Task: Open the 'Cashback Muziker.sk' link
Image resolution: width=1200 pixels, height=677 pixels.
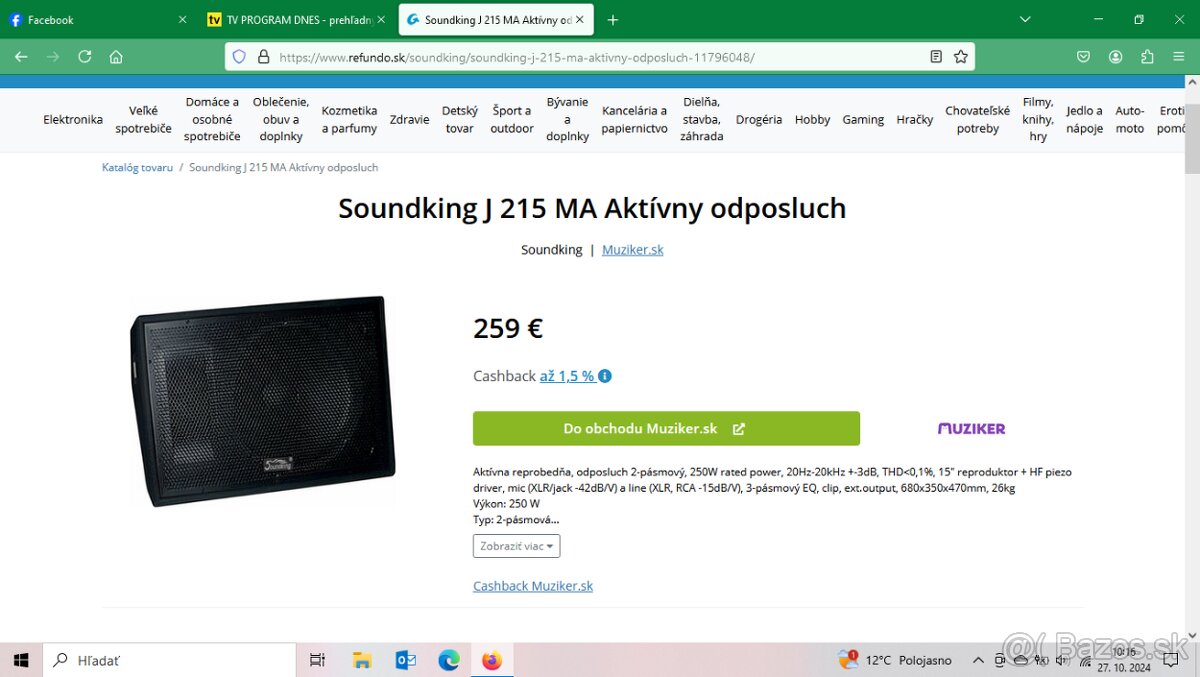Action: coord(533,585)
